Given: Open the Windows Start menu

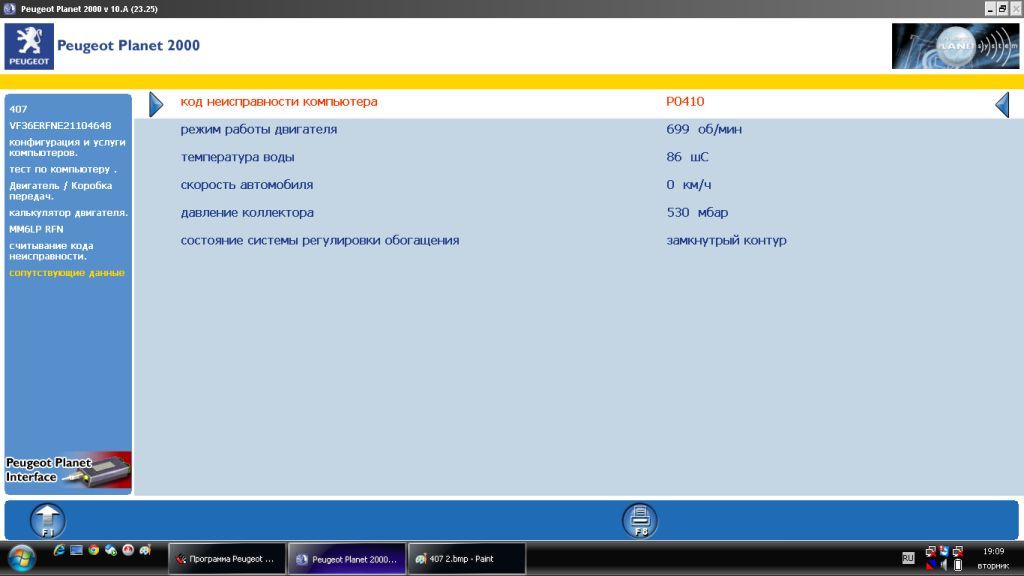Looking at the screenshot, I should (x=22, y=558).
